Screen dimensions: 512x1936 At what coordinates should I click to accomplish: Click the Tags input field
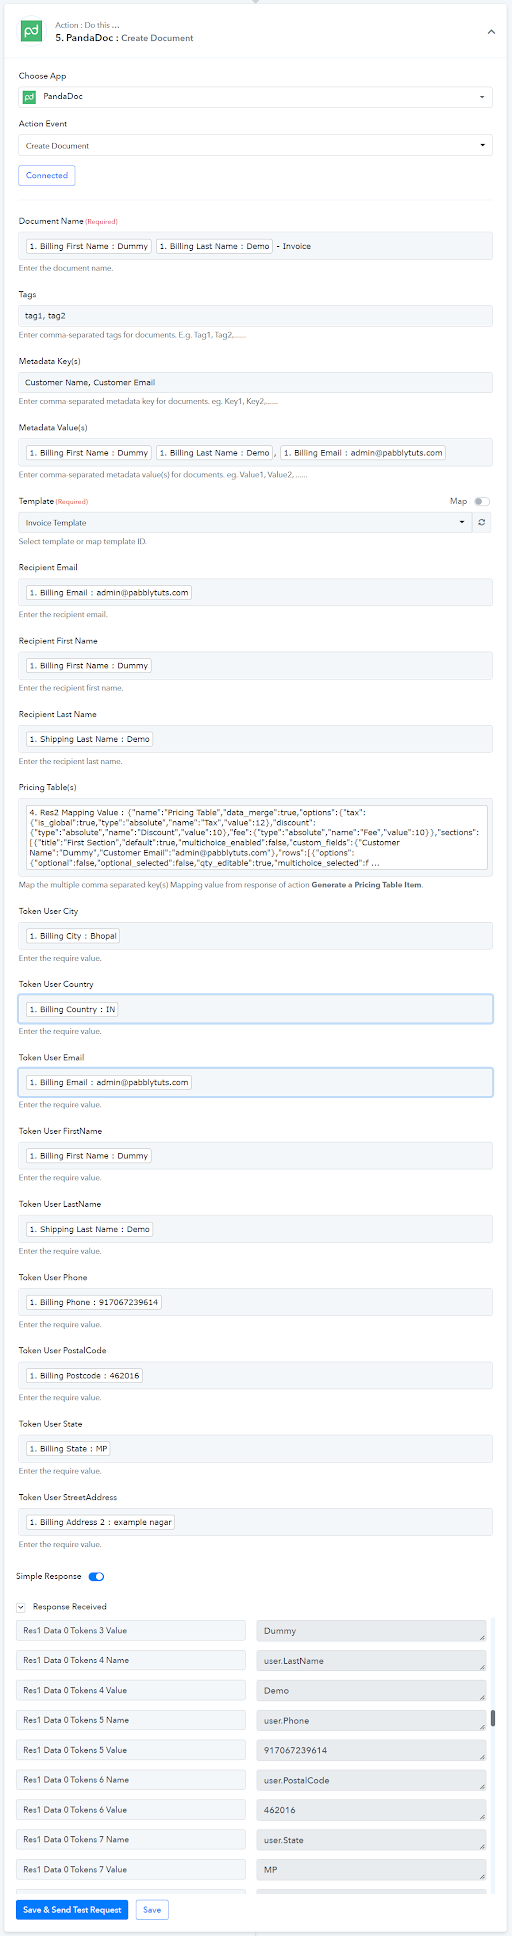(256, 315)
